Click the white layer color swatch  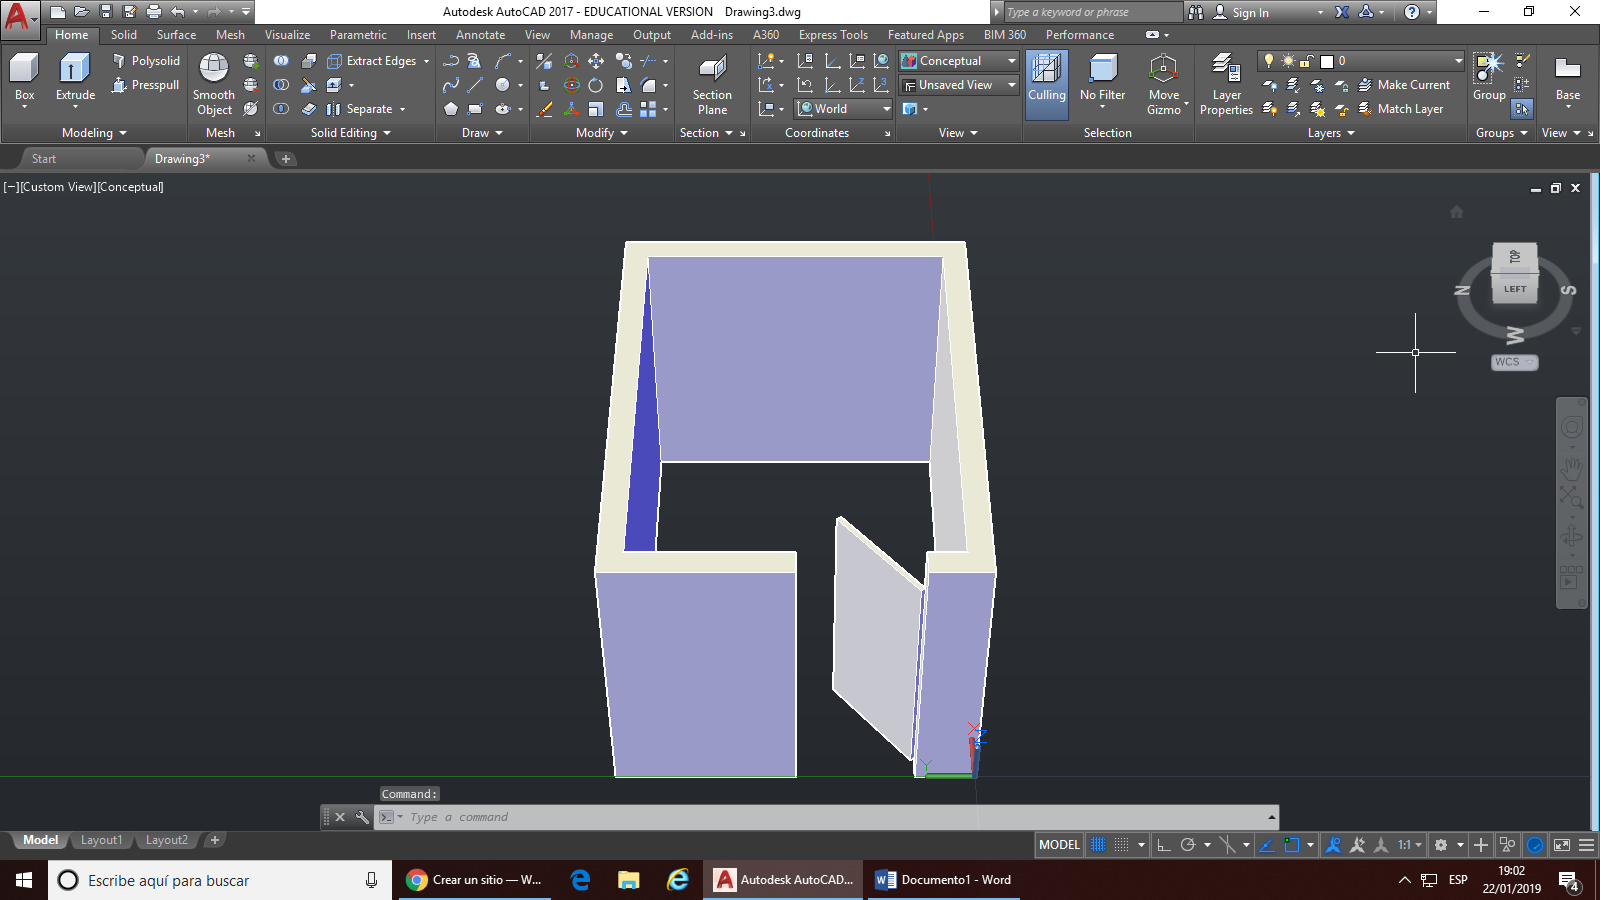click(x=1327, y=61)
